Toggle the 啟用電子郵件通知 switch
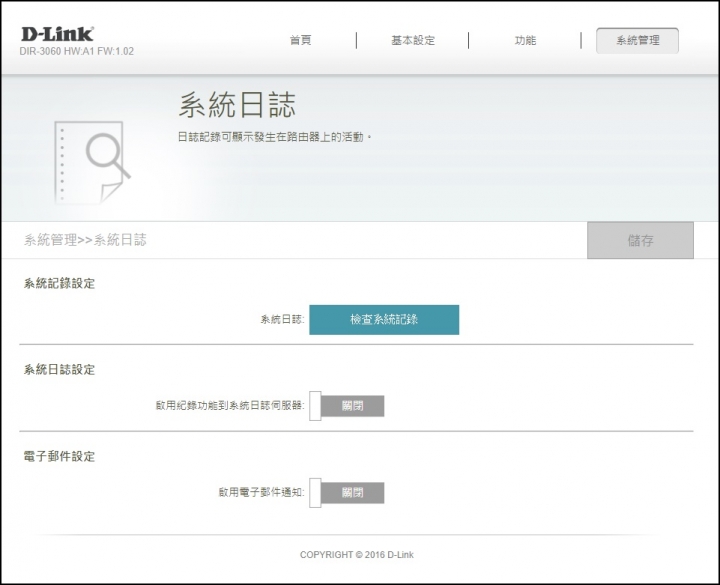 point(347,493)
